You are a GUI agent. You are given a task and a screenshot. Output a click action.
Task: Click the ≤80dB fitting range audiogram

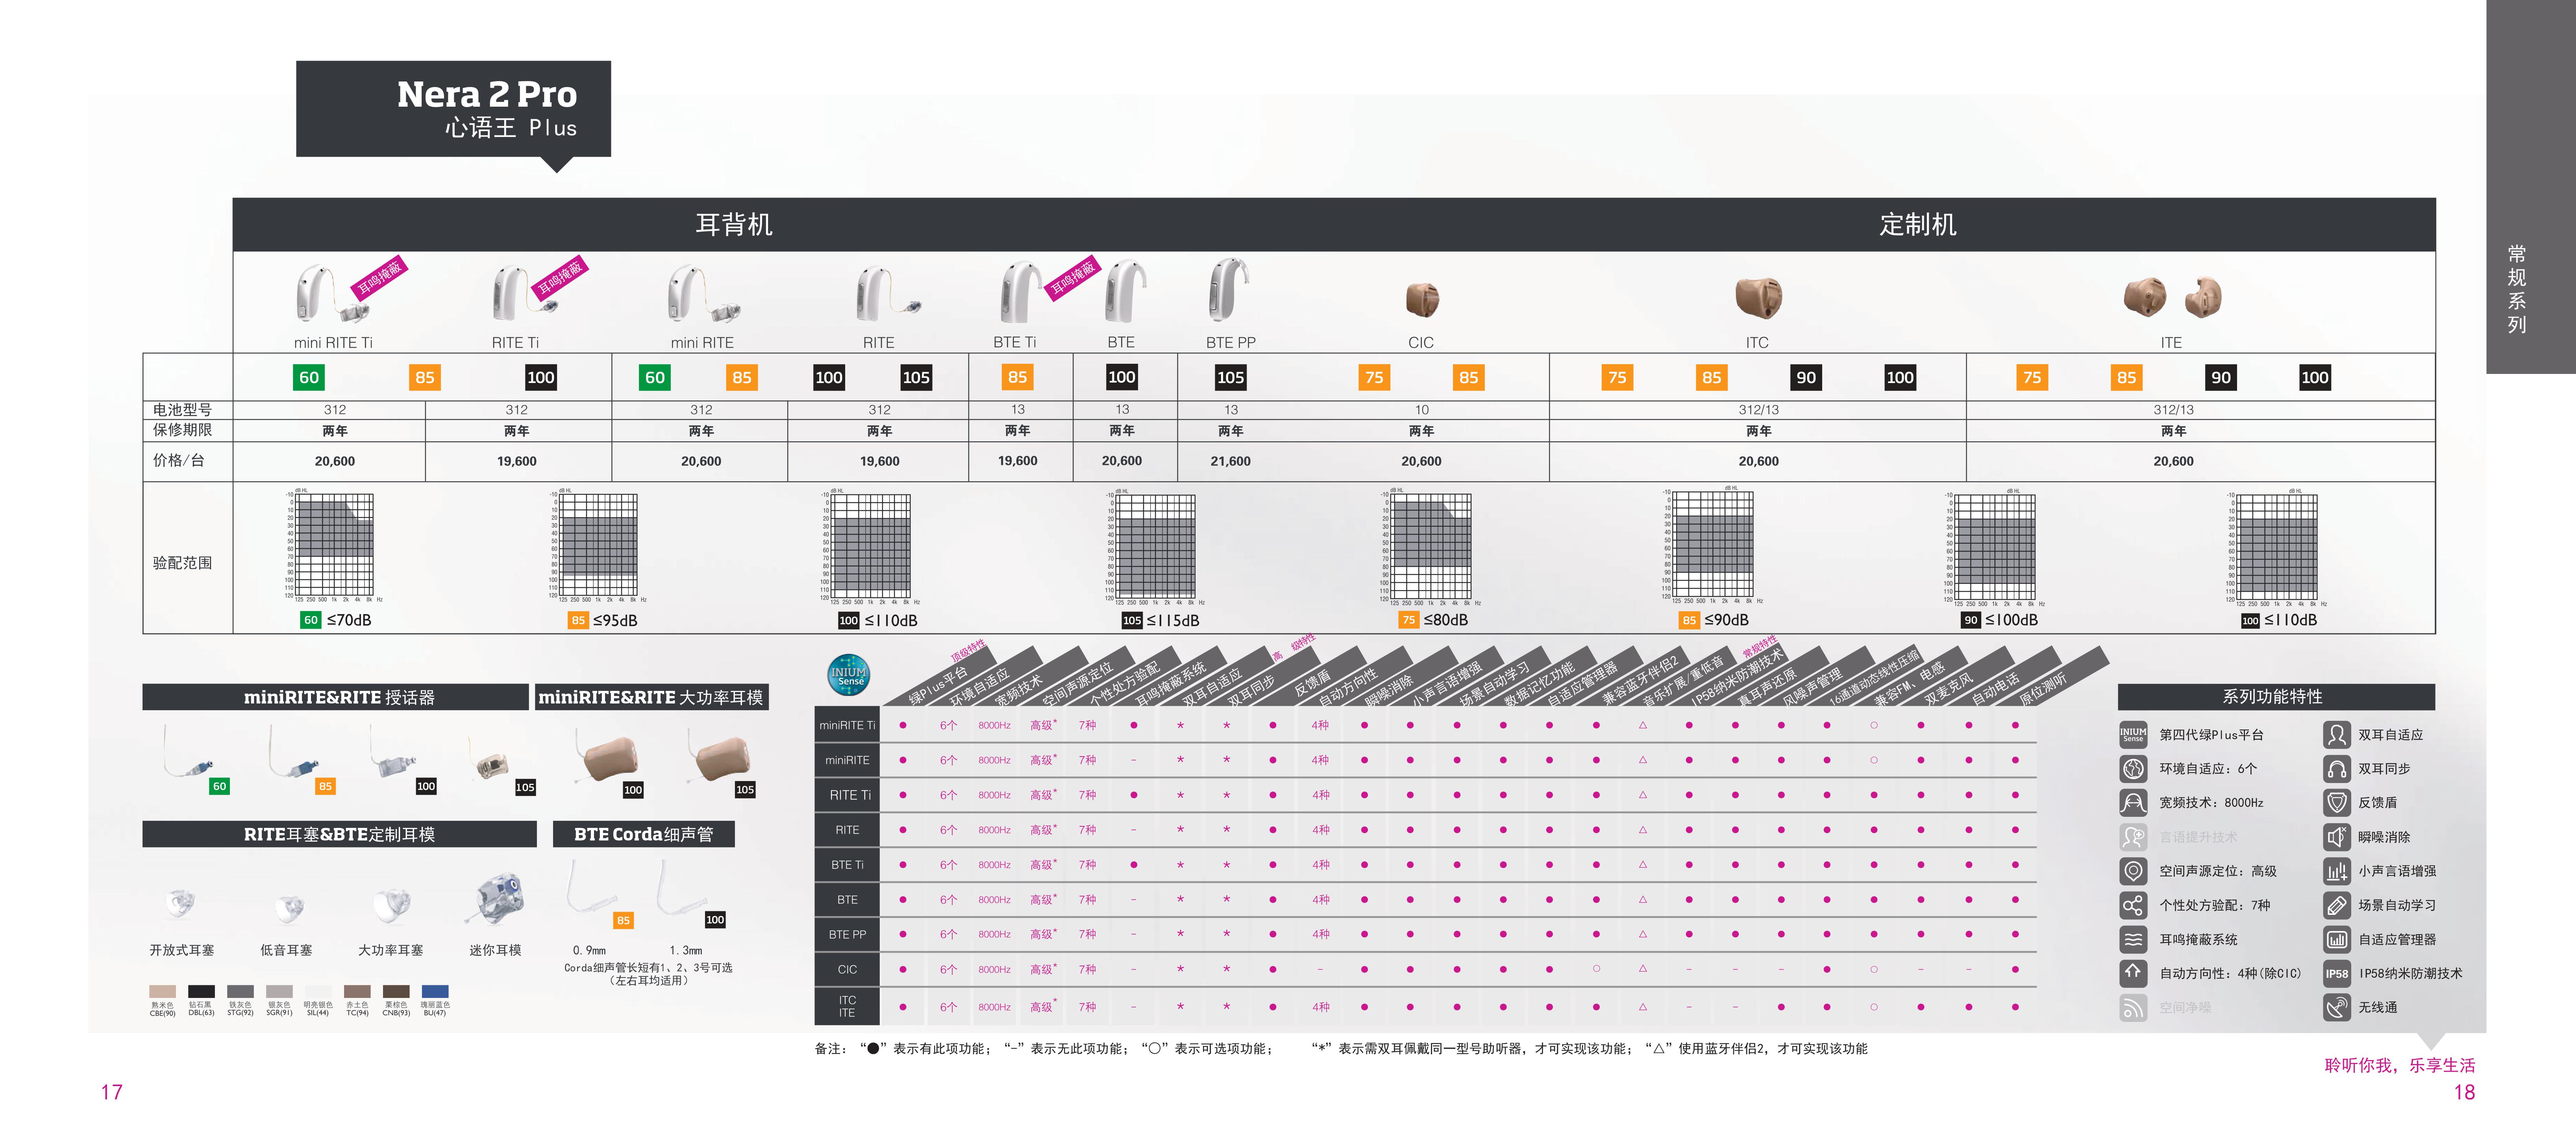pyautogui.click(x=1431, y=547)
